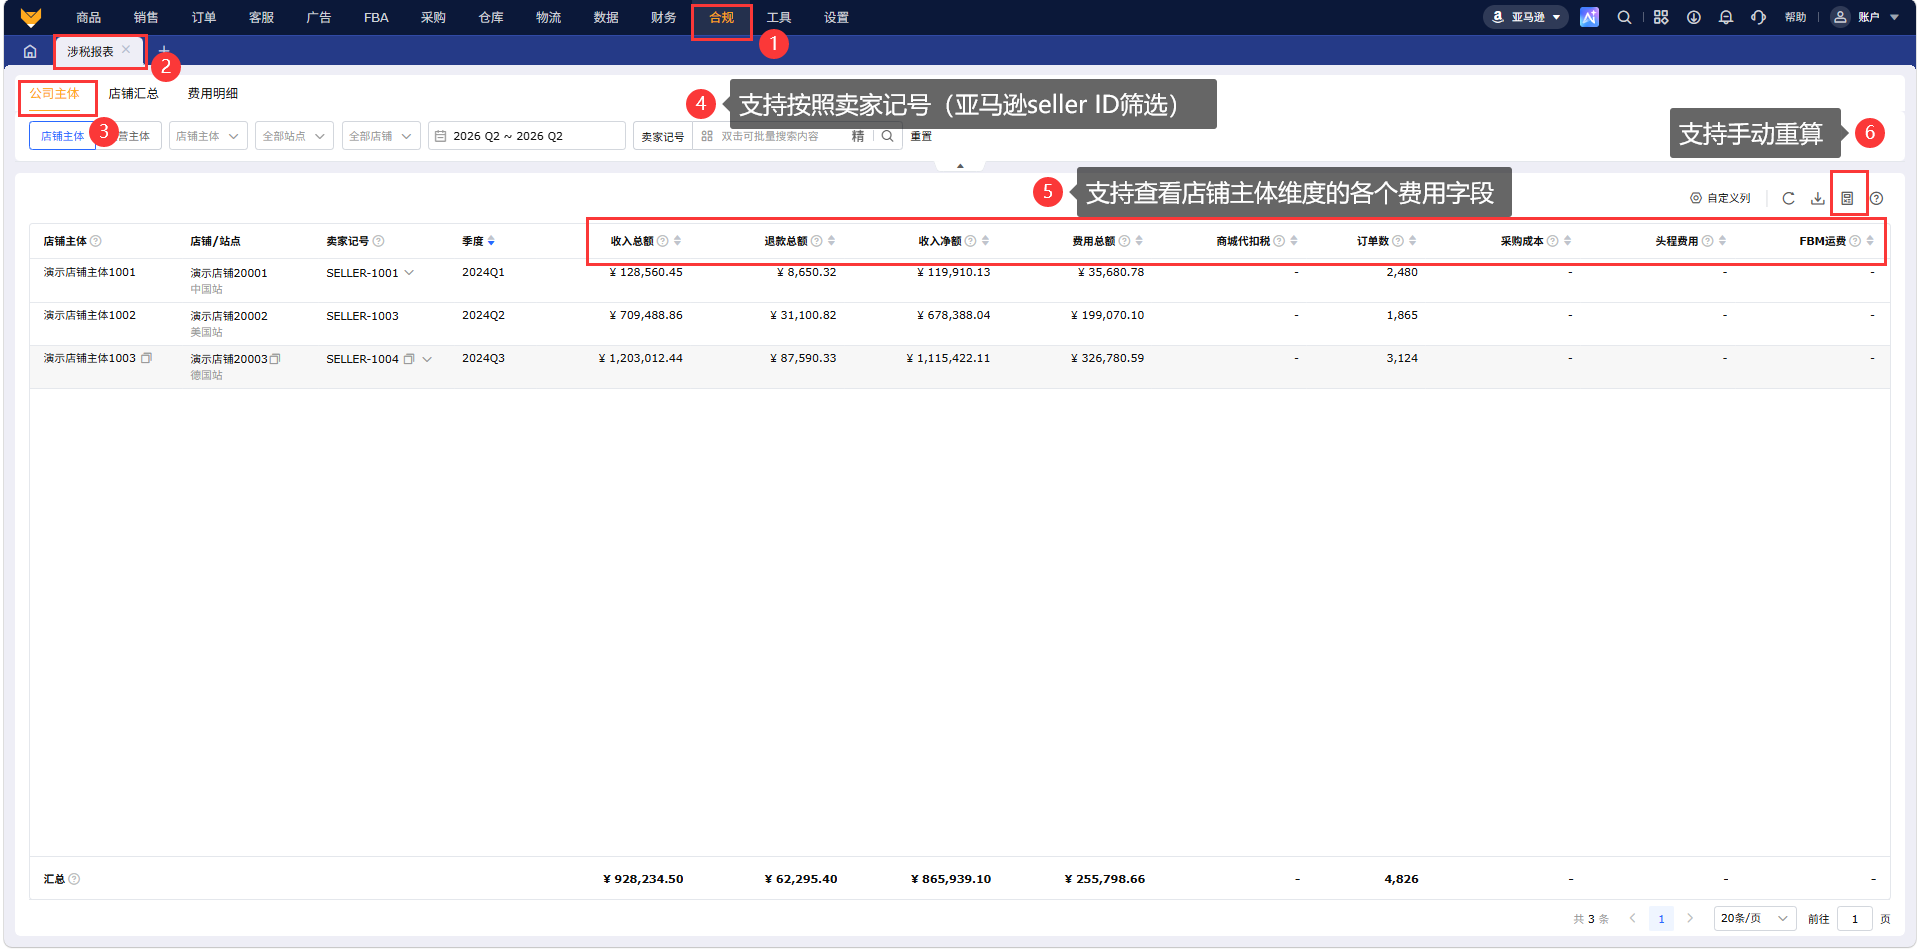The width and height of the screenshot is (1920, 951).
Task: Open the global search magnifier in the top bar
Action: click(1625, 17)
